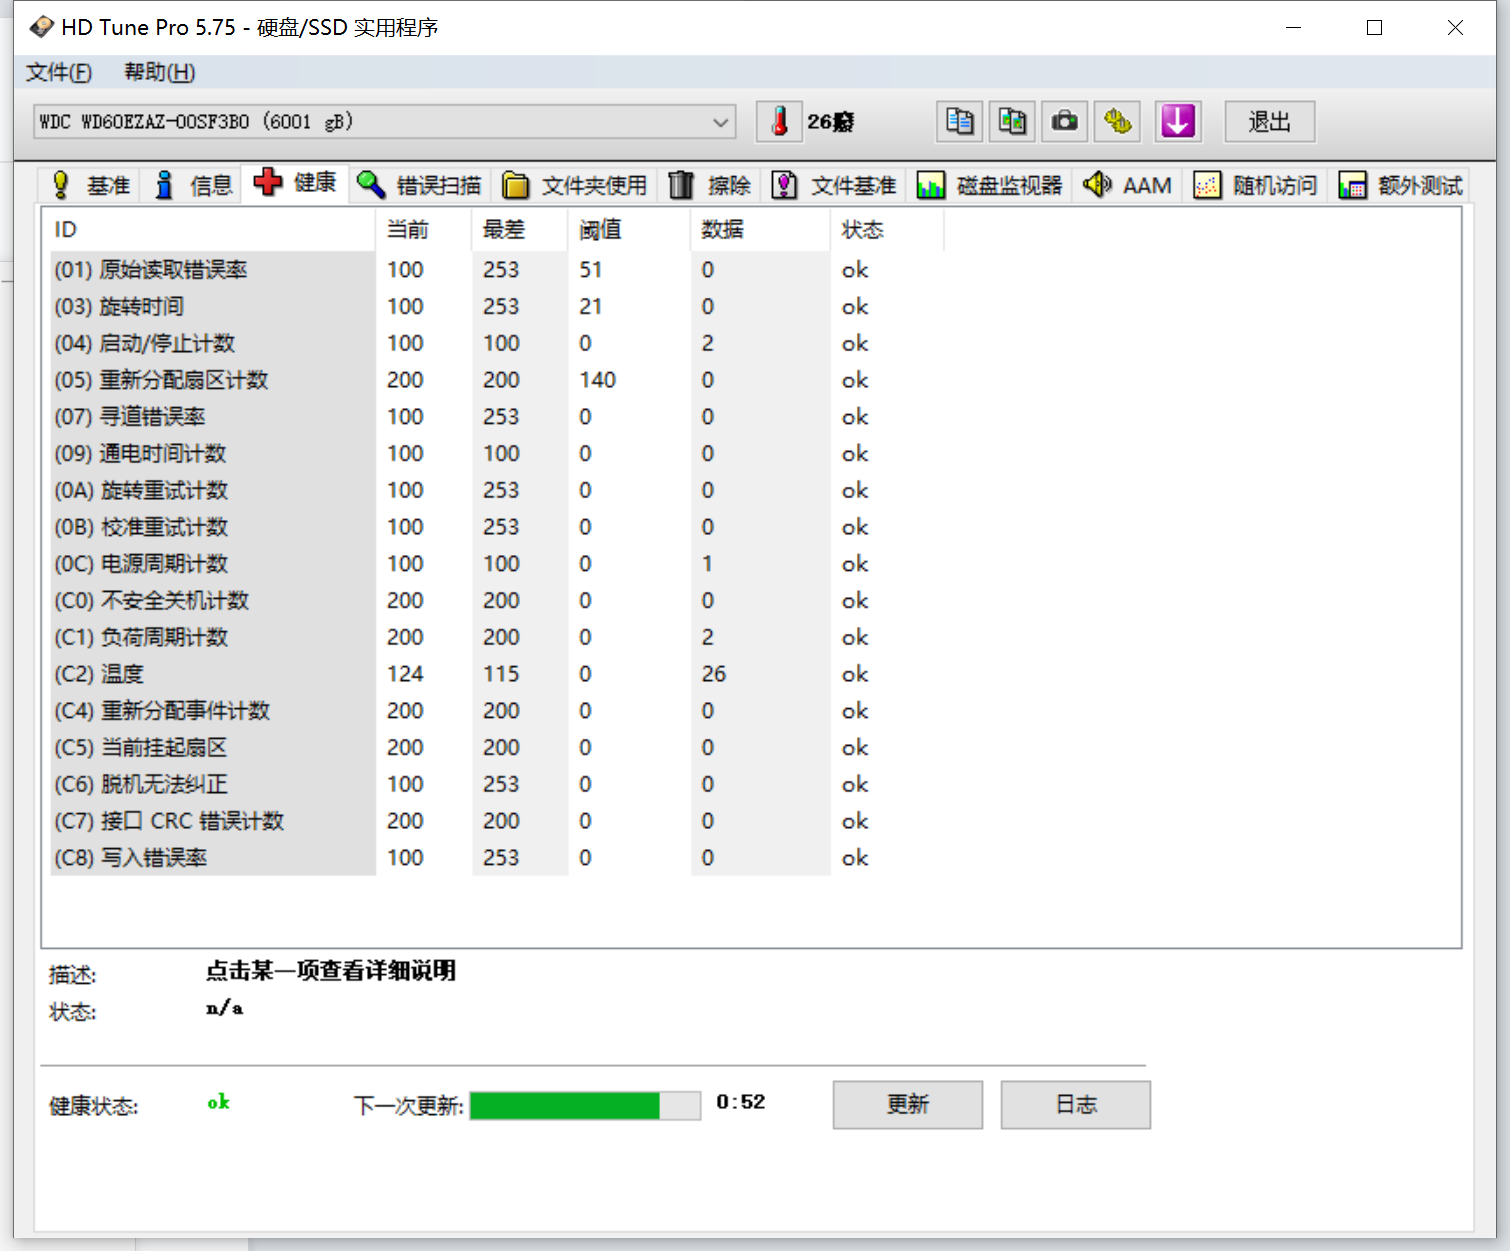1510x1251 pixels.
Task: Select the (0B) 校准重试计数 row
Action: pos(497,527)
